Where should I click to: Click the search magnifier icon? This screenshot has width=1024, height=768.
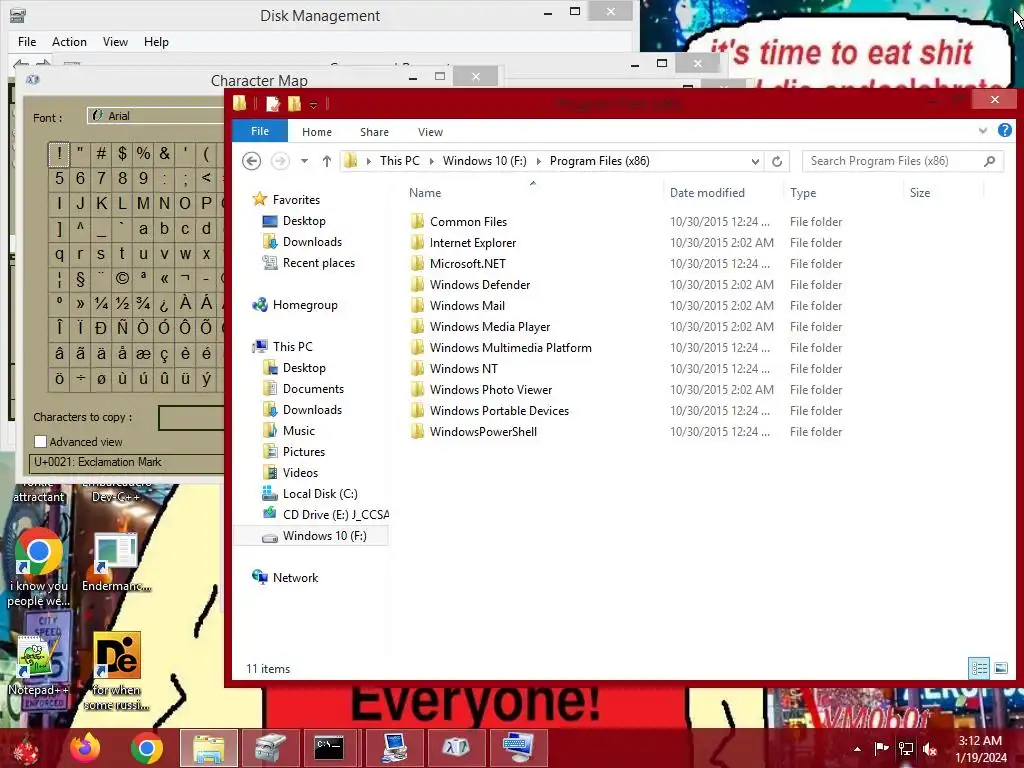pyautogui.click(x=989, y=161)
